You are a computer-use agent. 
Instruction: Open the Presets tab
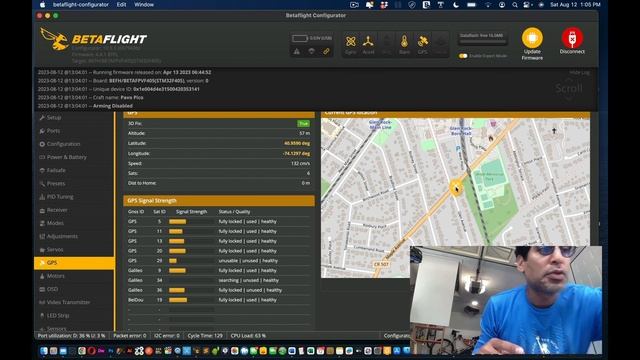(x=74, y=184)
